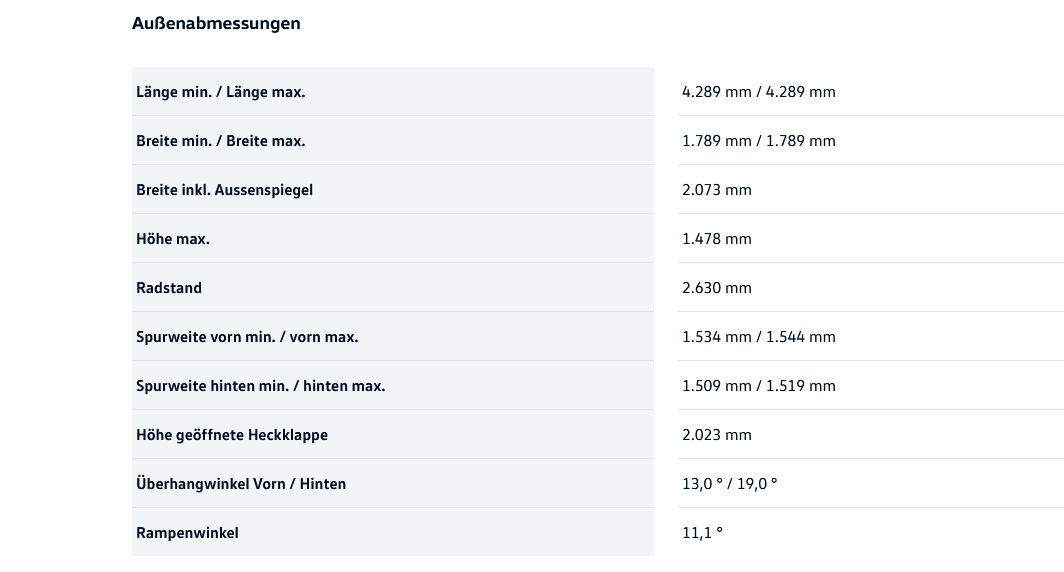Select the 1.478 mm height value

[x=716, y=239]
